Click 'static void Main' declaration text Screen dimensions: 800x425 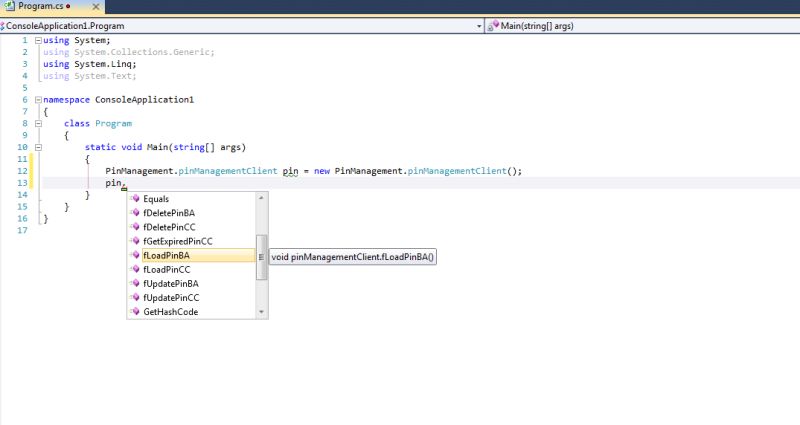(127, 147)
